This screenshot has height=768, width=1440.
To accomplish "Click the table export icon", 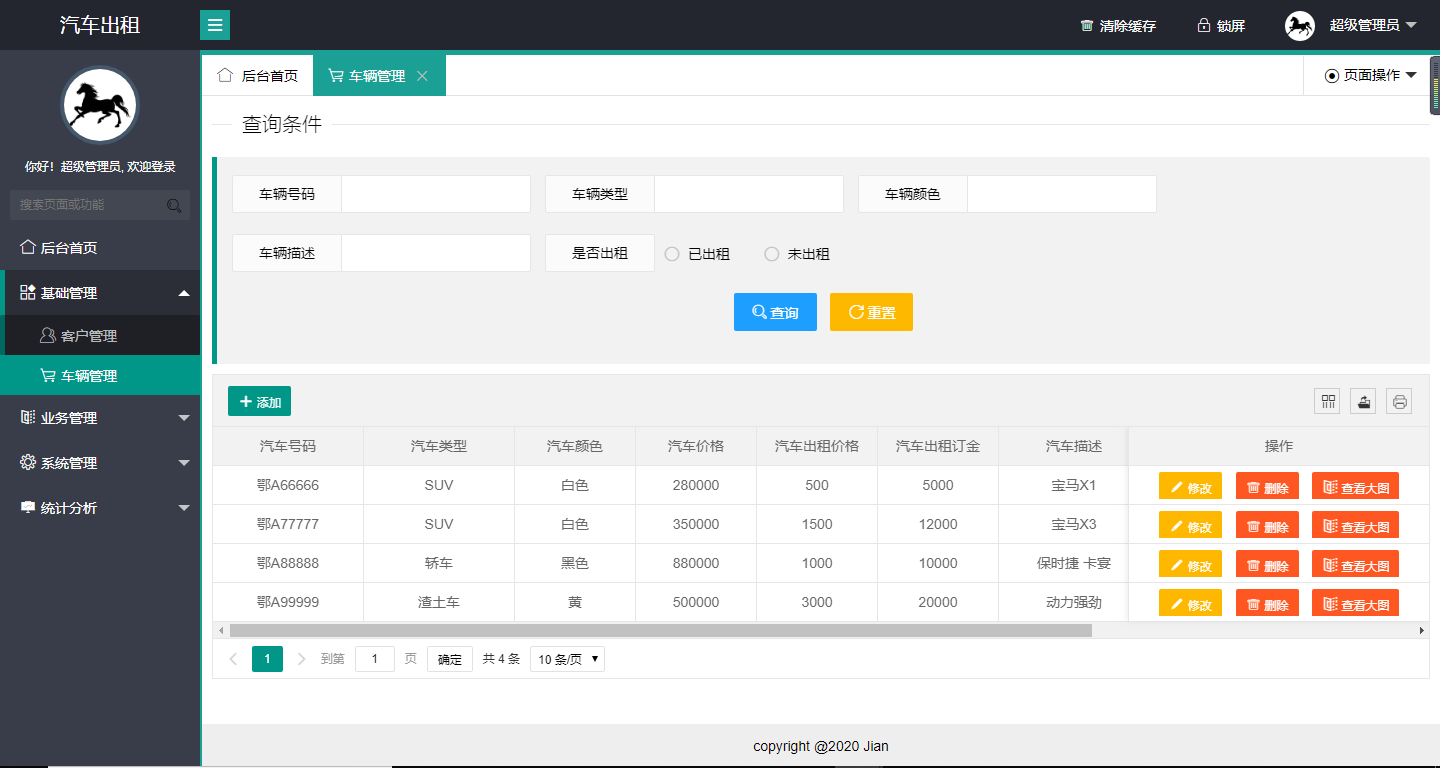I will tap(1363, 401).
